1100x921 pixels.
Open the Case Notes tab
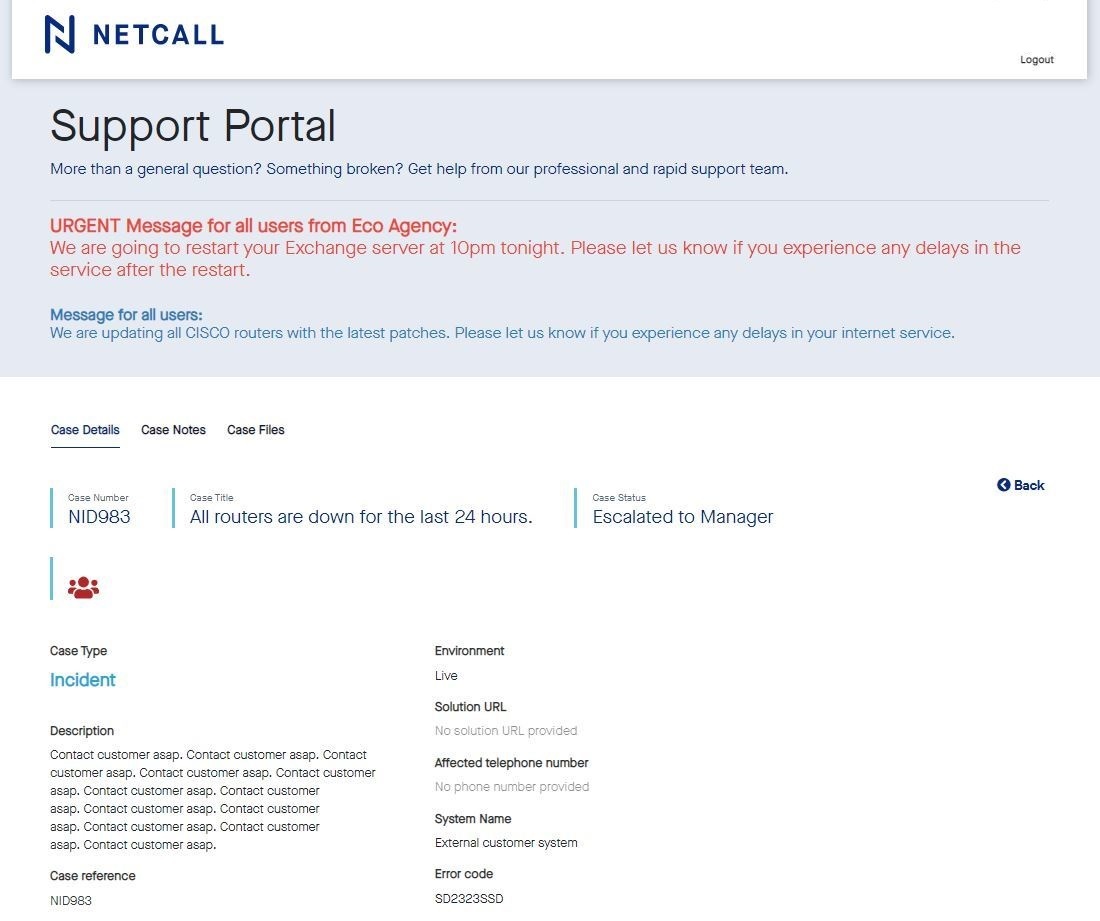pos(173,430)
